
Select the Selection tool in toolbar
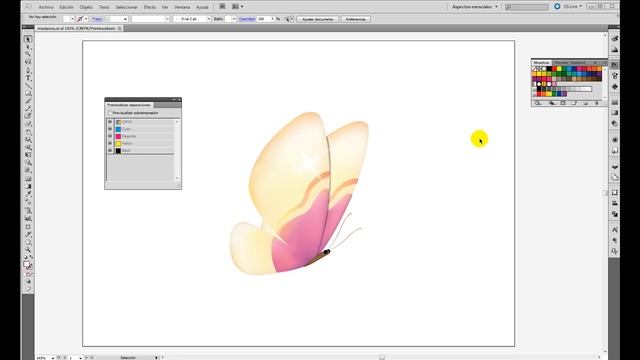[x=28, y=39]
